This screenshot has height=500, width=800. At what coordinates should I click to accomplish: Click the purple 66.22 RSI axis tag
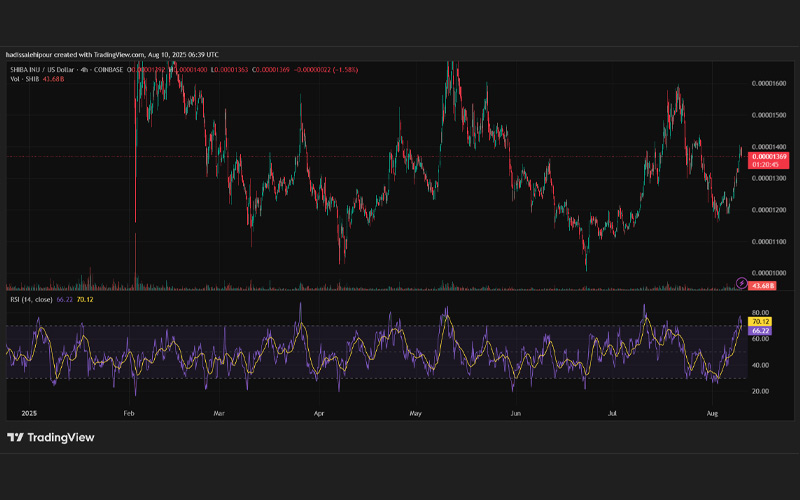pyautogui.click(x=760, y=331)
